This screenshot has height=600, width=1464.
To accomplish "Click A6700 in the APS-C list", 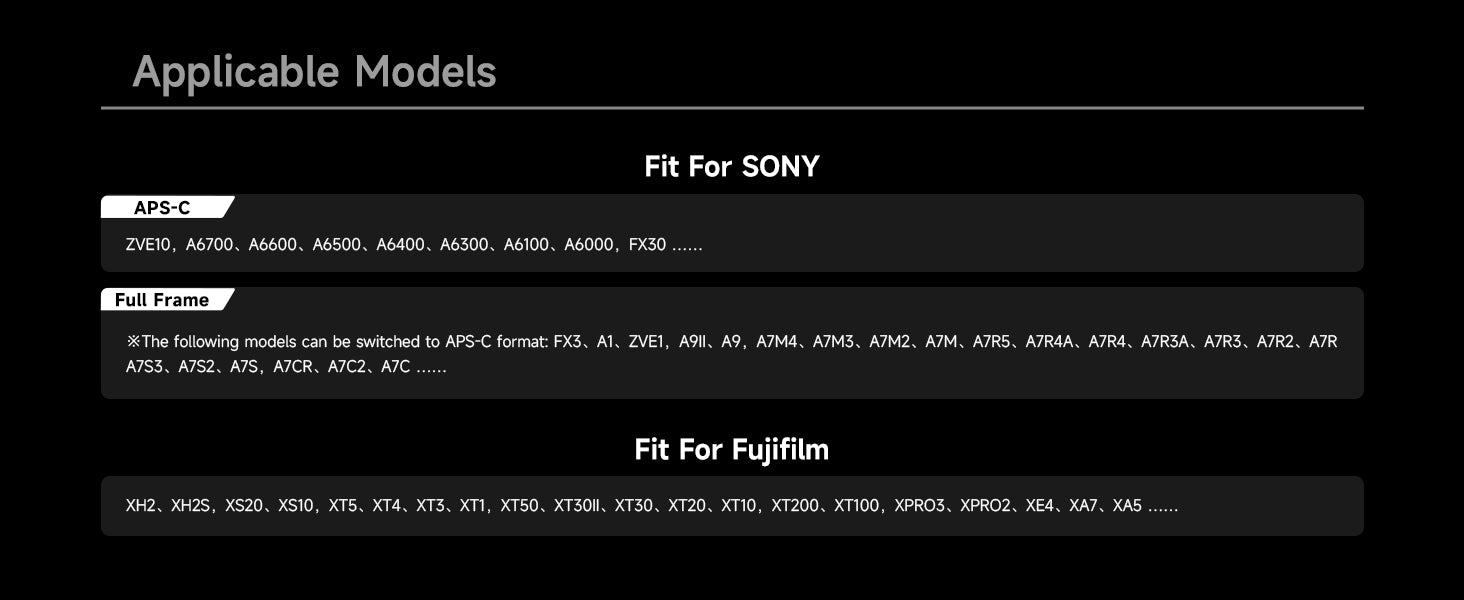I will tap(209, 244).
